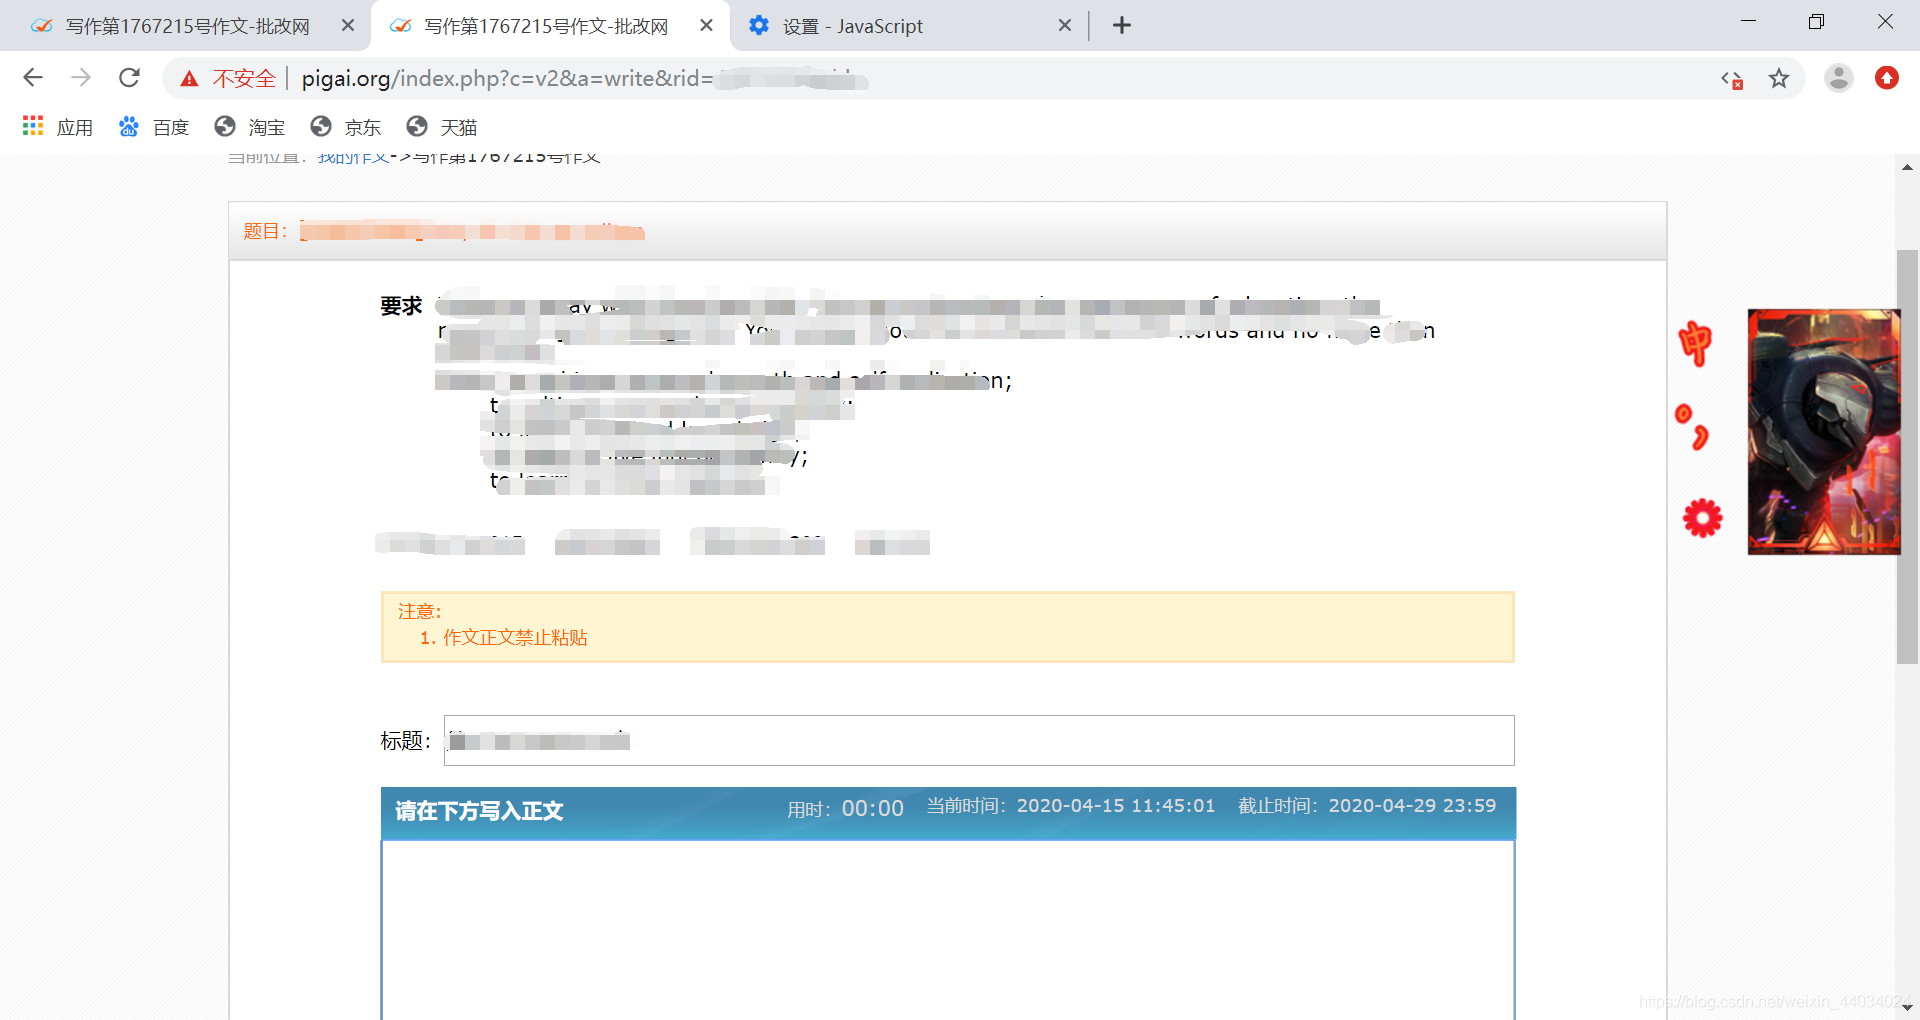The width and height of the screenshot is (1920, 1020).
Task: Click the 标题 title input field
Action: click(979, 741)
